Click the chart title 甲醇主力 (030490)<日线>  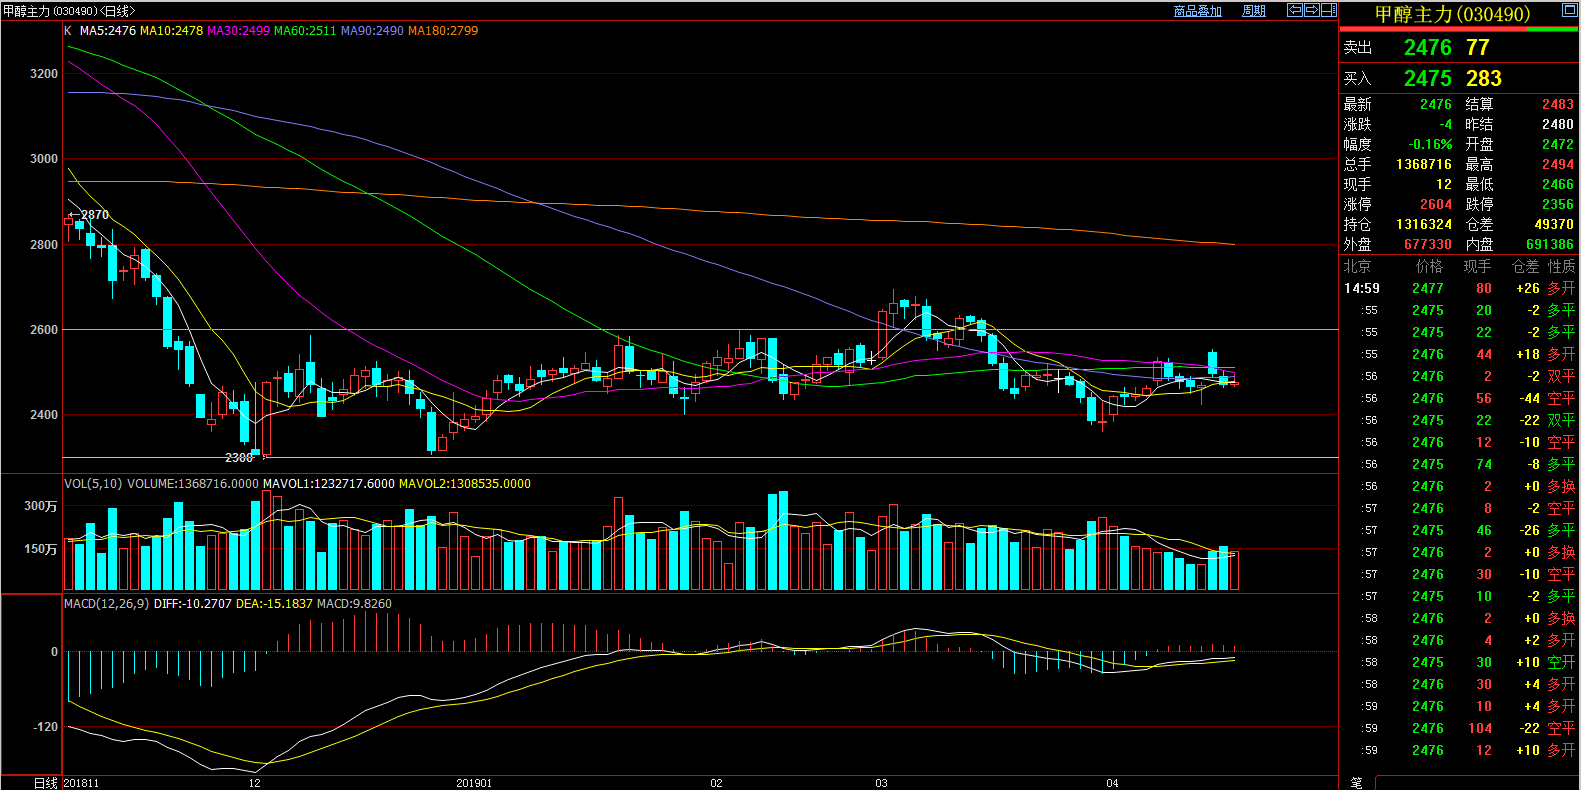[x=69, y=11]
